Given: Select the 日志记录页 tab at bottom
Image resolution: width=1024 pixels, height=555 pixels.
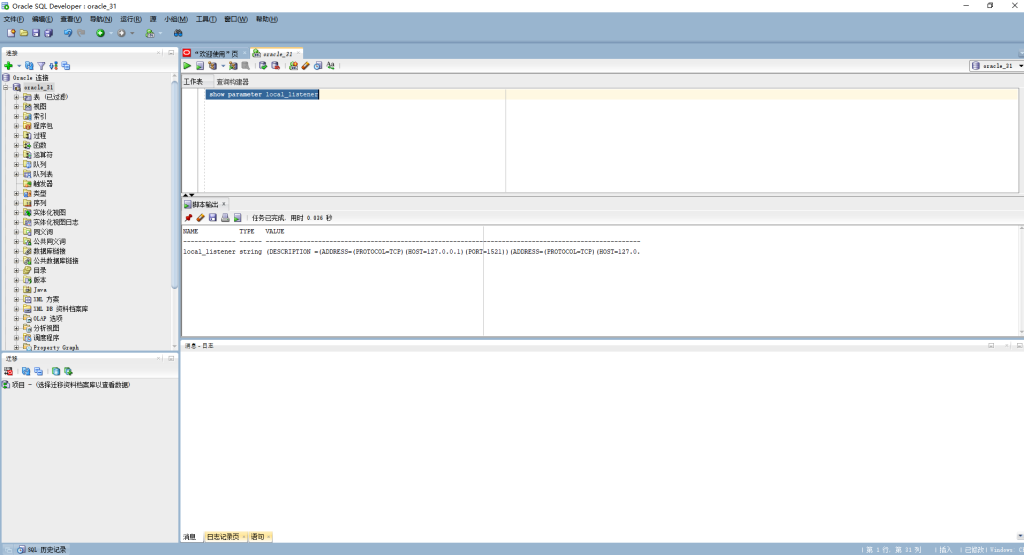Looking at the screenshot, I should click(224, 537).
